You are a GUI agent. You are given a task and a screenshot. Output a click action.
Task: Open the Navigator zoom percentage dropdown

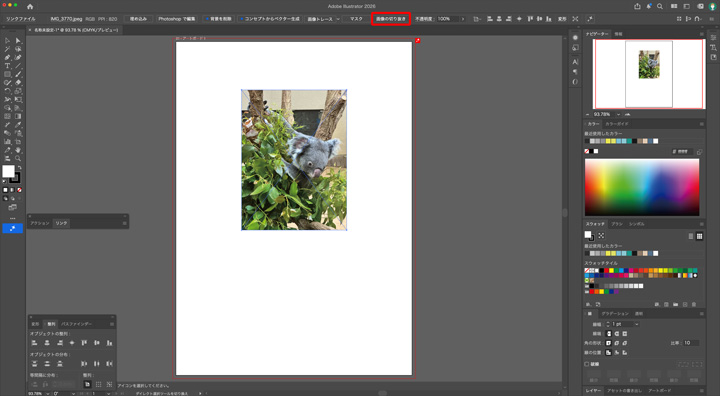[x=619, y=114]
